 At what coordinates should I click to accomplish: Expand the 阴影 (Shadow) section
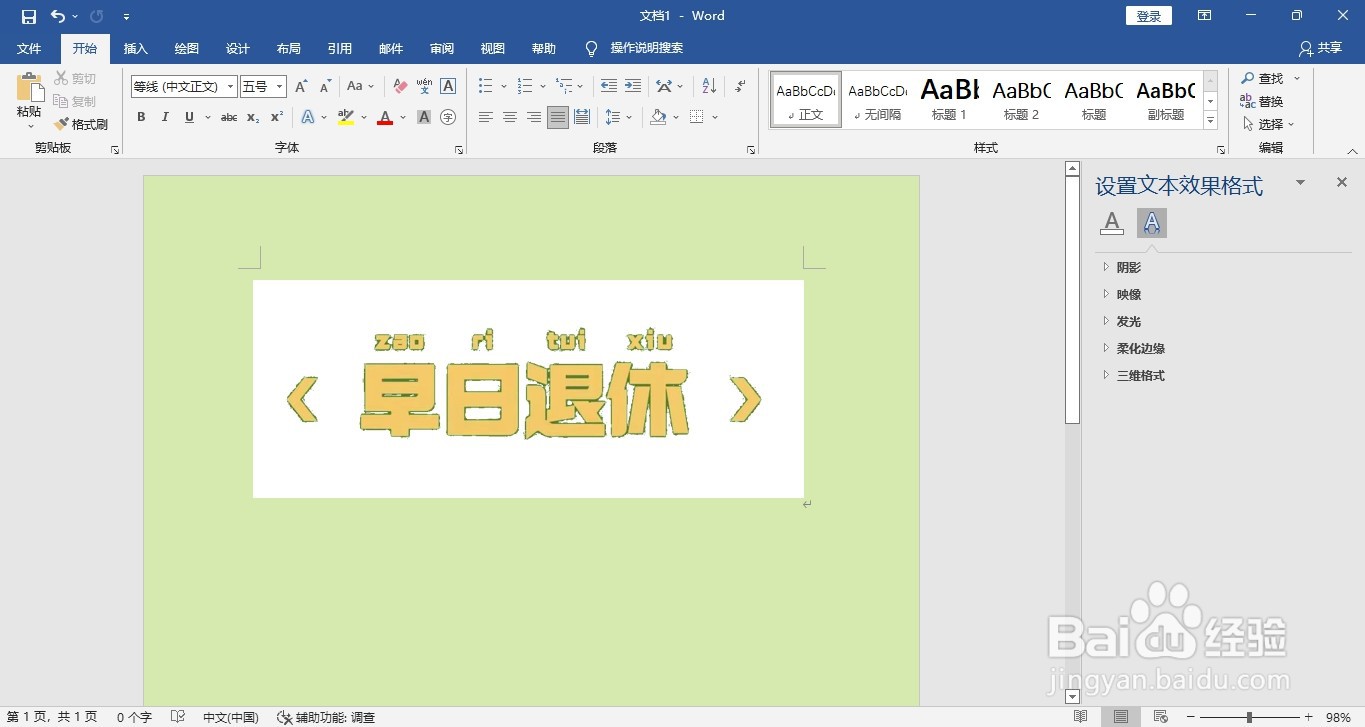point(1128,267)
